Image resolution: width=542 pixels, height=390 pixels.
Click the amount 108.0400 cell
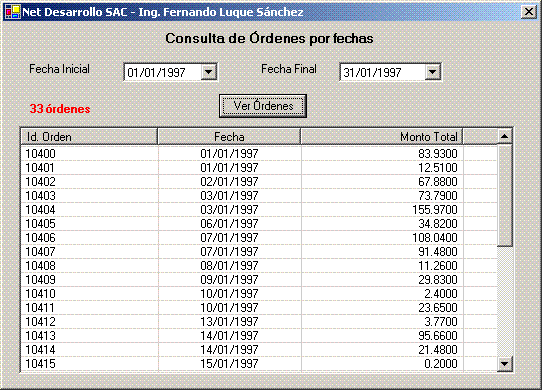coord(382,238)
